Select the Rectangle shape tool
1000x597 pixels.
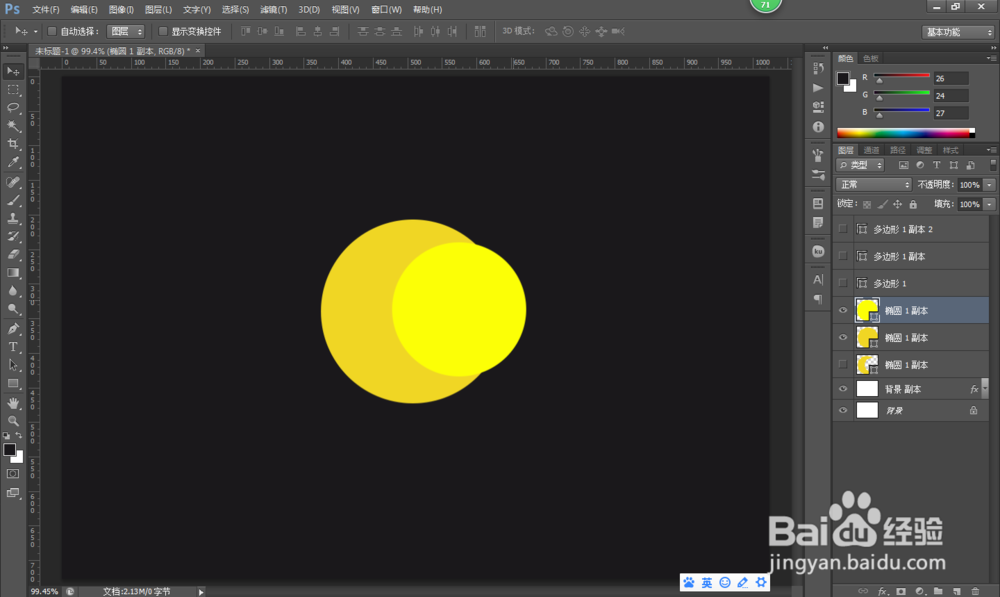pyautogui.click(x=13, y=383)
